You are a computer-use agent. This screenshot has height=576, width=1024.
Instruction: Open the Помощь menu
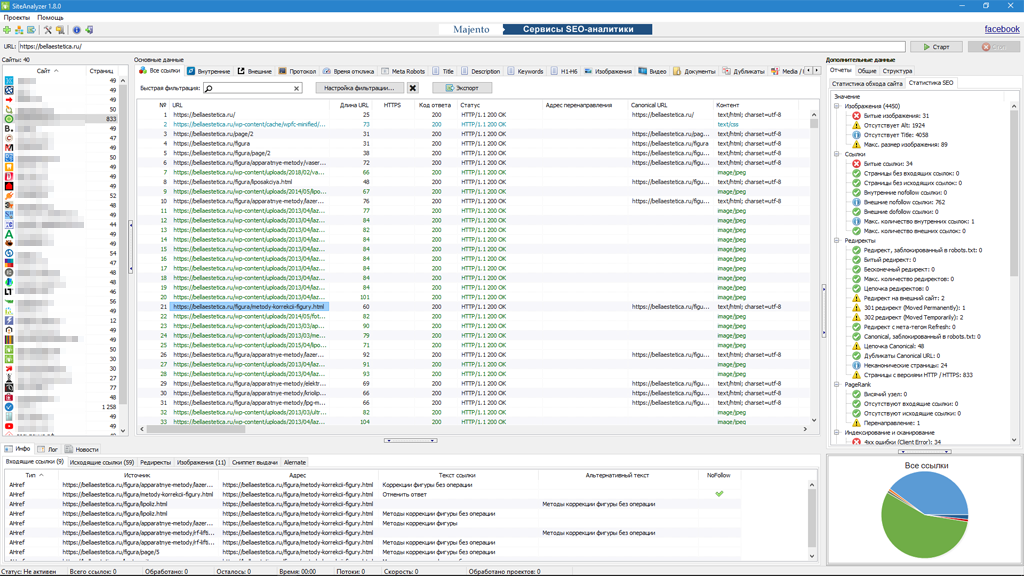[50, 18]
